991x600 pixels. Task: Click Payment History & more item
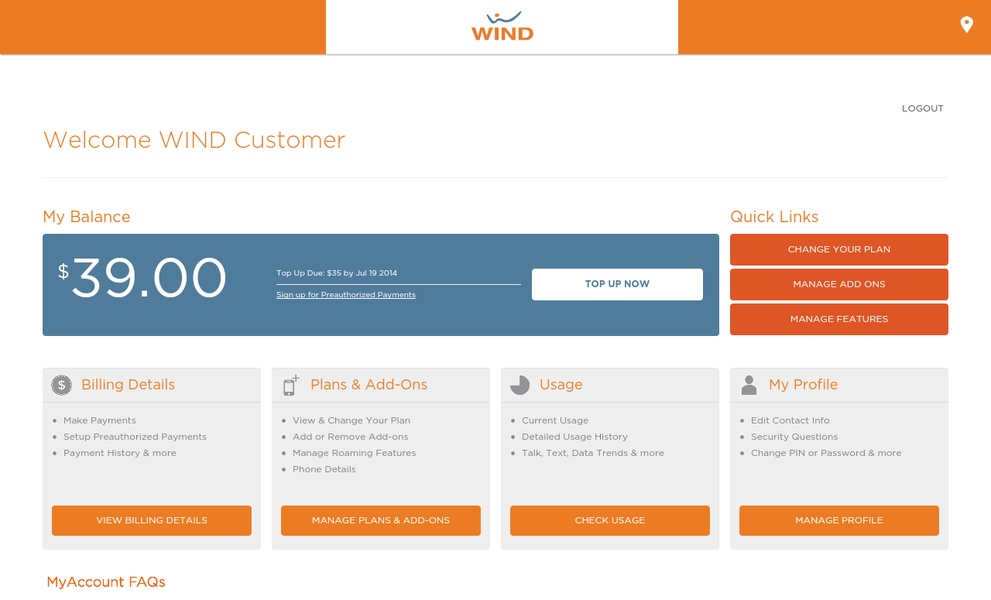(x=119, y=453)
